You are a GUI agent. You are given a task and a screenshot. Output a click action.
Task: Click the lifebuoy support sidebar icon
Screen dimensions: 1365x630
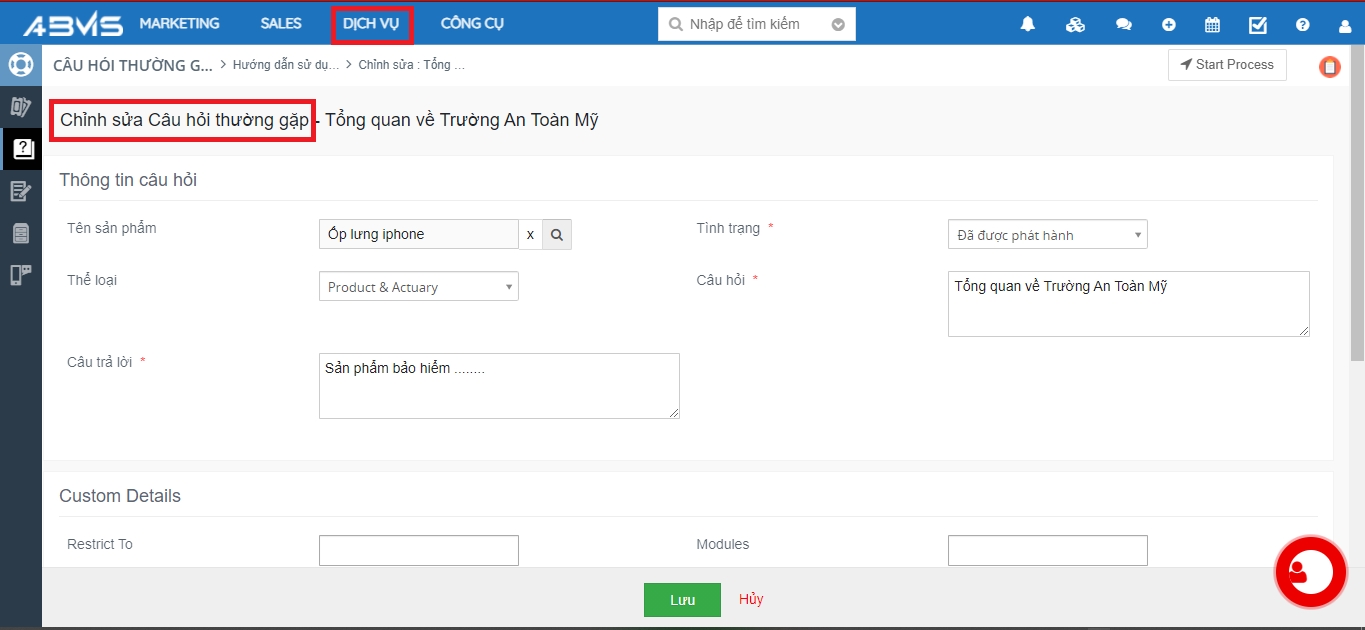click(x=20, y=65)
